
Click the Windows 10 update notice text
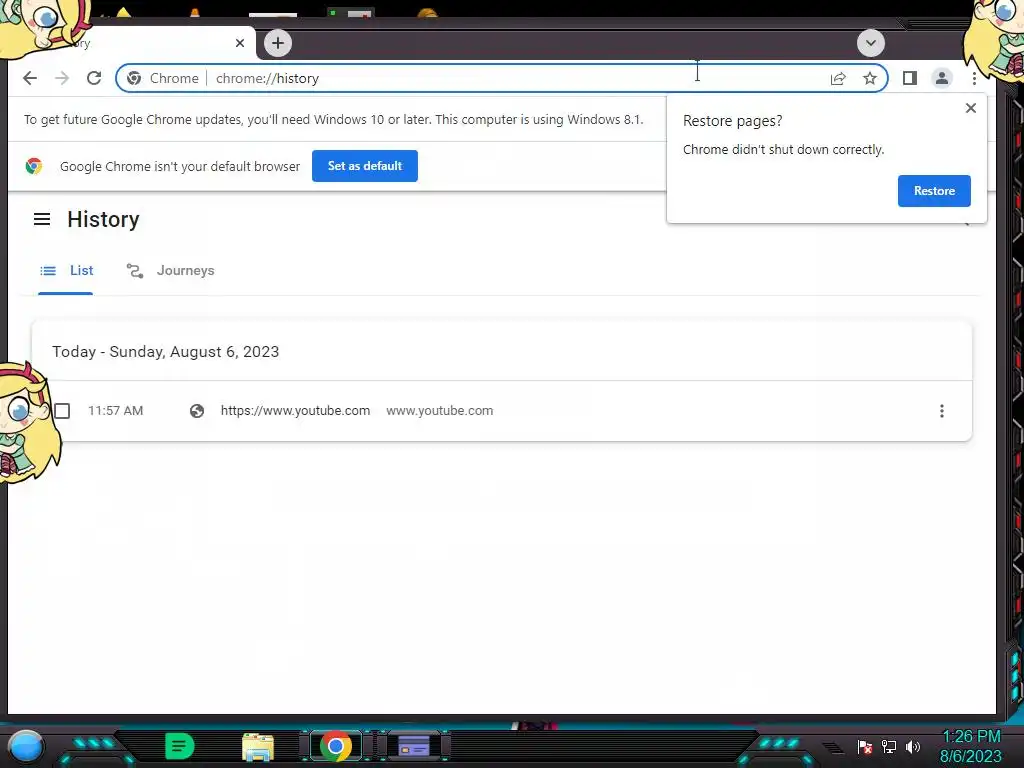coord(334,120)
